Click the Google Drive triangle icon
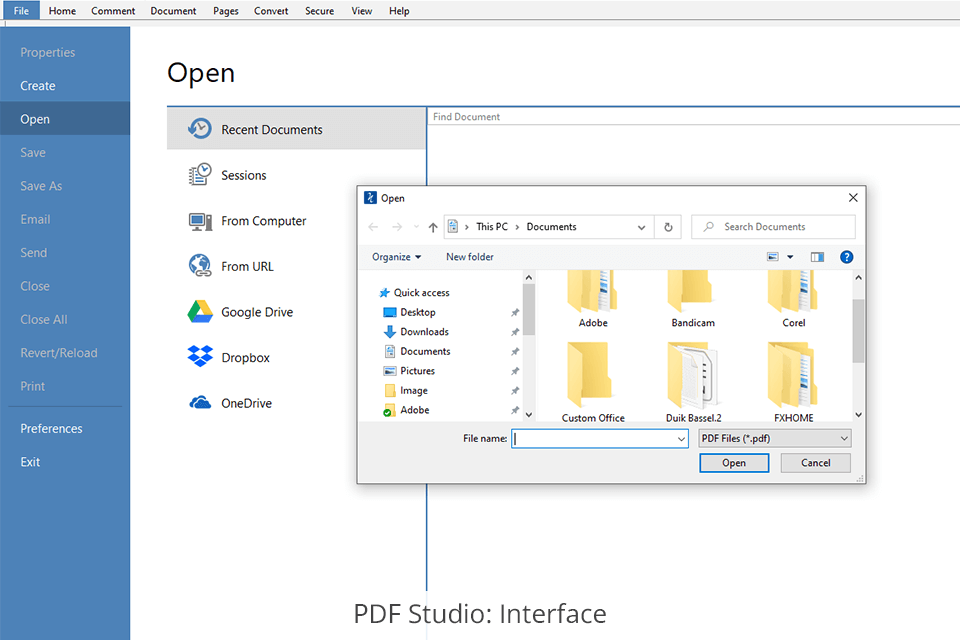This screenshot has width=960, height=640. [200, 312]
